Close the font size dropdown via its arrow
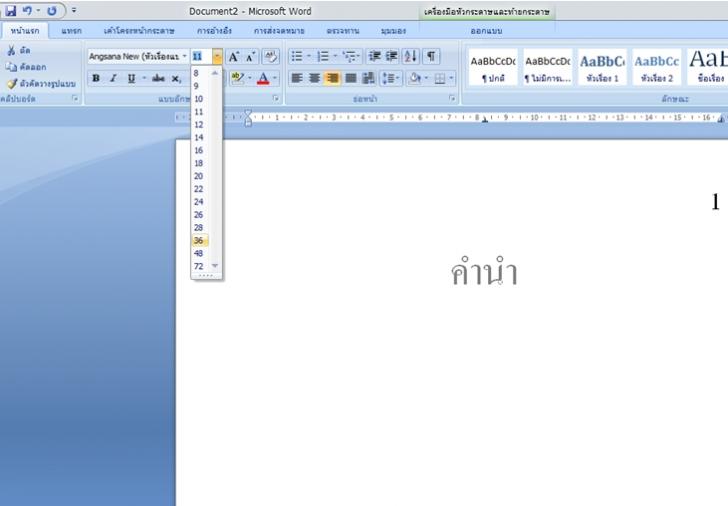The image size is (728, 506). [x=217, y=57]
